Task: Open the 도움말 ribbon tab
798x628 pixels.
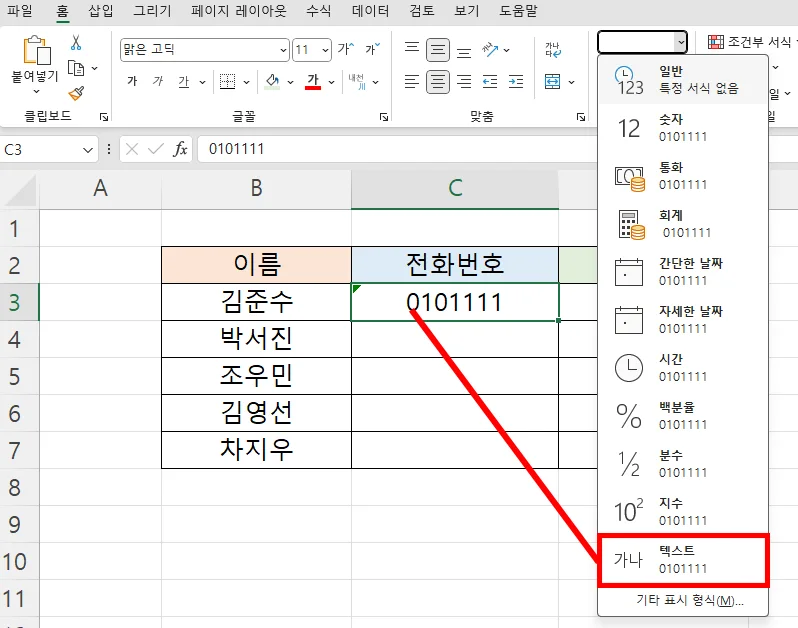Action: point(518,11)
